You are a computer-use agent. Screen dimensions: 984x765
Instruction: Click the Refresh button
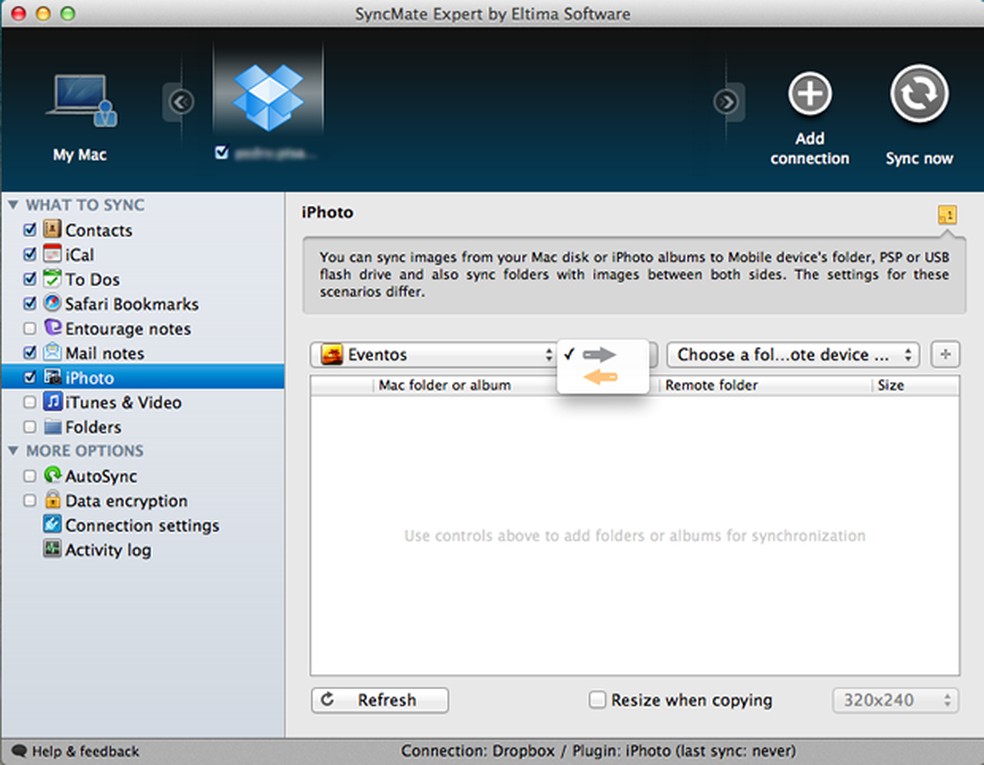pos(380,700)
